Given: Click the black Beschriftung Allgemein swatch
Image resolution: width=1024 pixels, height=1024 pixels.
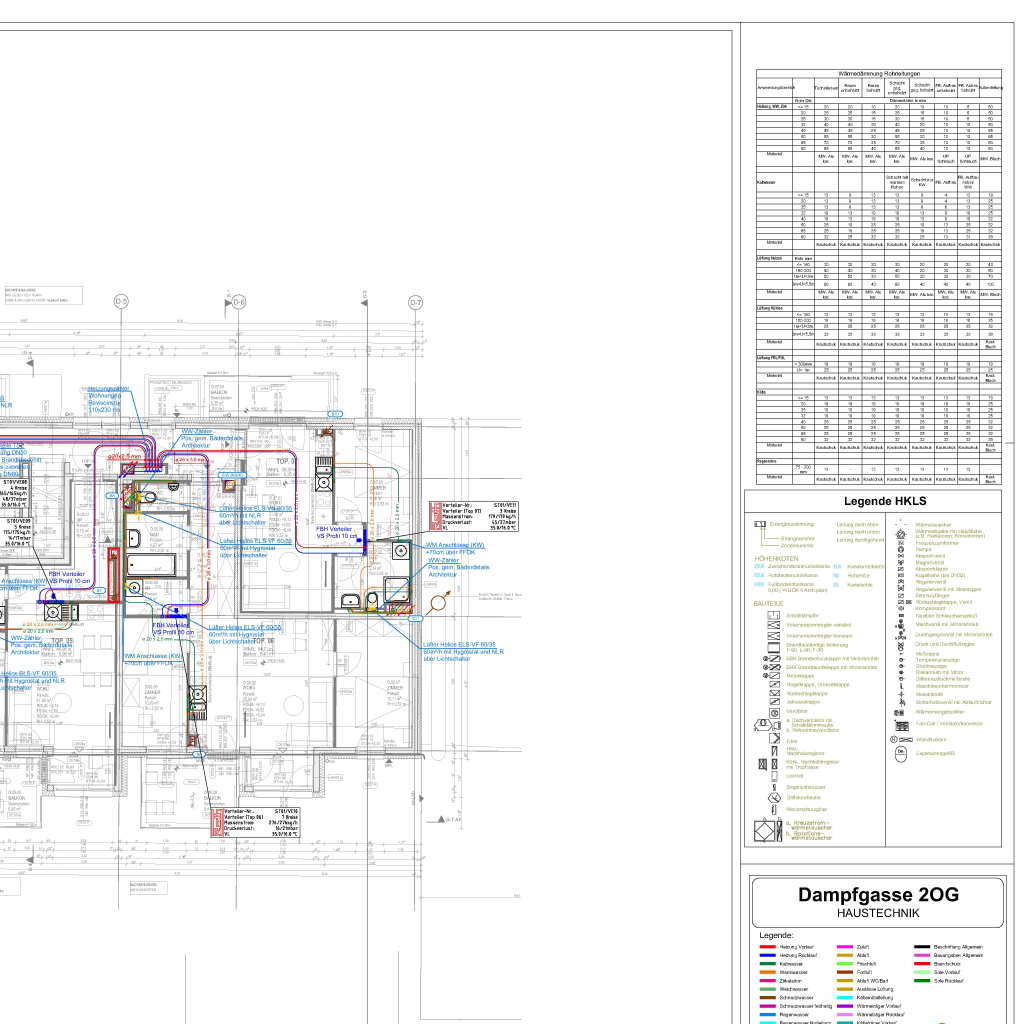Looking at the screenshot, I should [x=921, y=946].
